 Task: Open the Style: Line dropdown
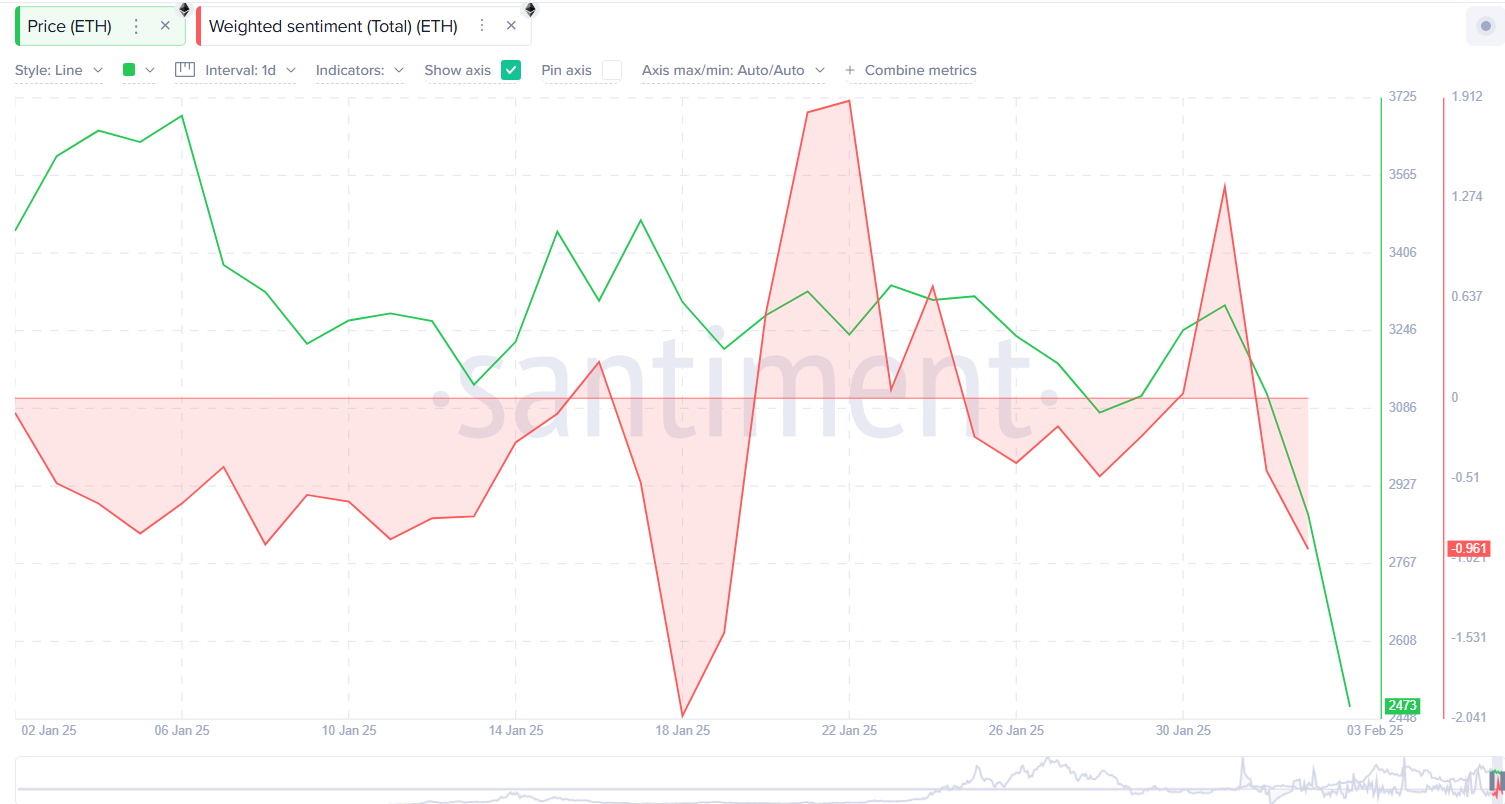[59, 70]
